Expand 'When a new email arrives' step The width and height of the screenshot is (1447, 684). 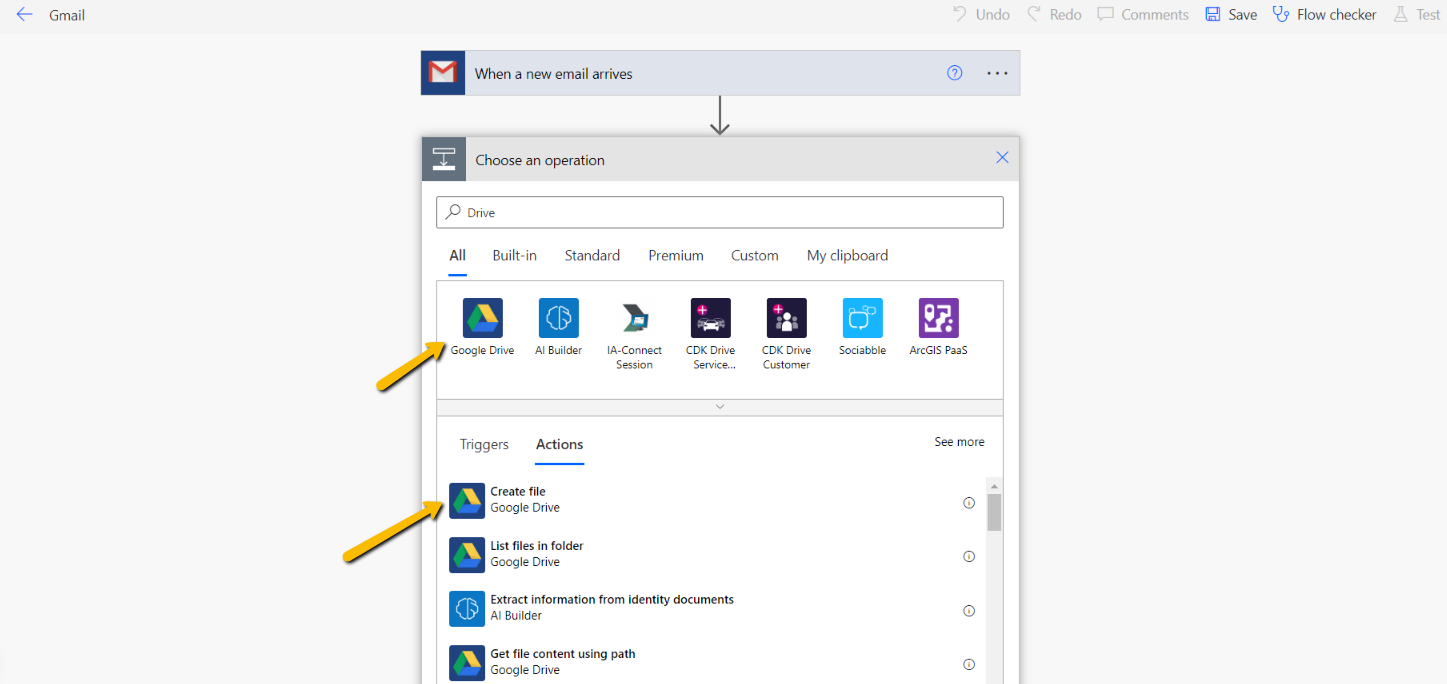(720, 73)
